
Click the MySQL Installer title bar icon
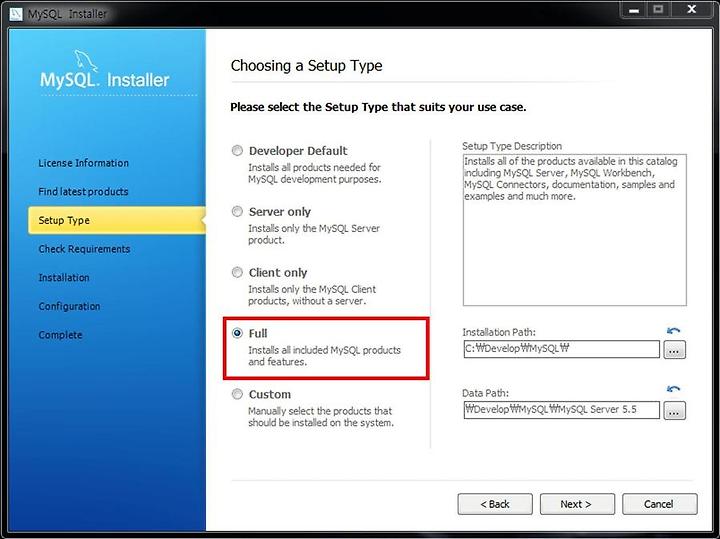tap(16, 13)
